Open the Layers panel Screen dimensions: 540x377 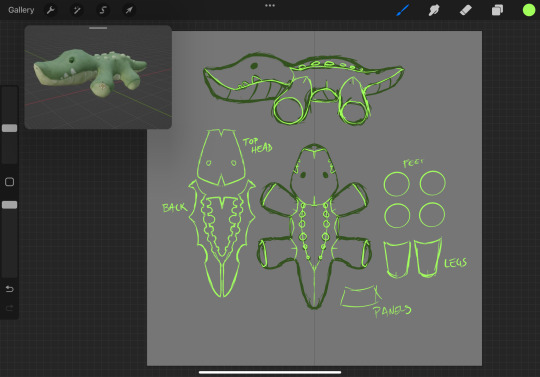click(497, 10)
